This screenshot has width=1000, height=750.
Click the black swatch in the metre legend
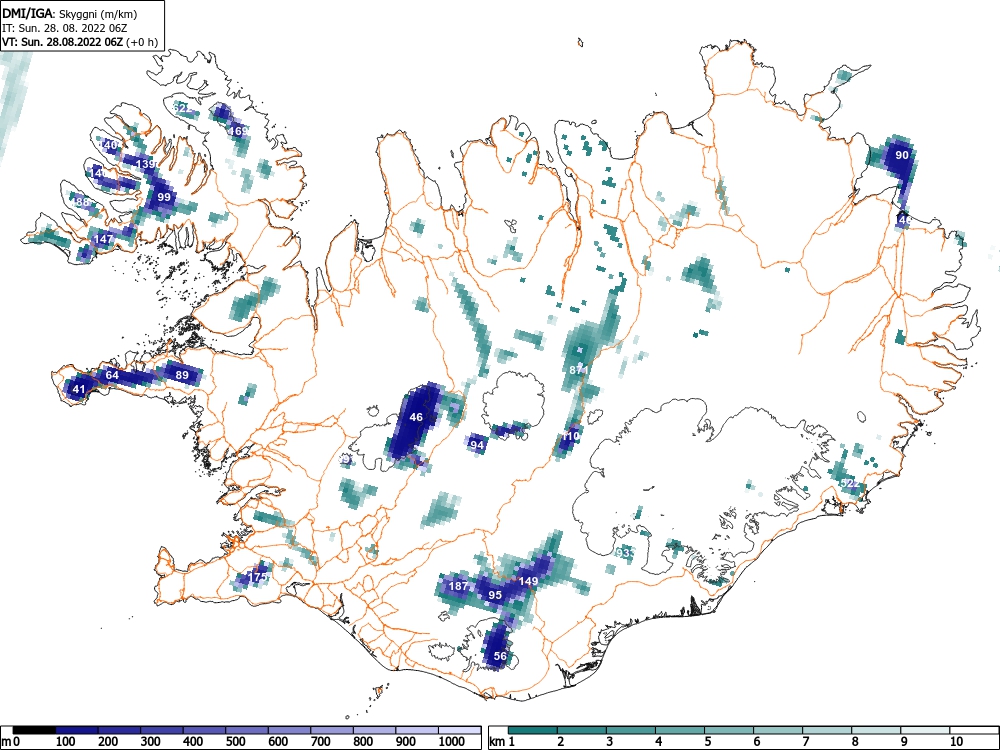34,730
